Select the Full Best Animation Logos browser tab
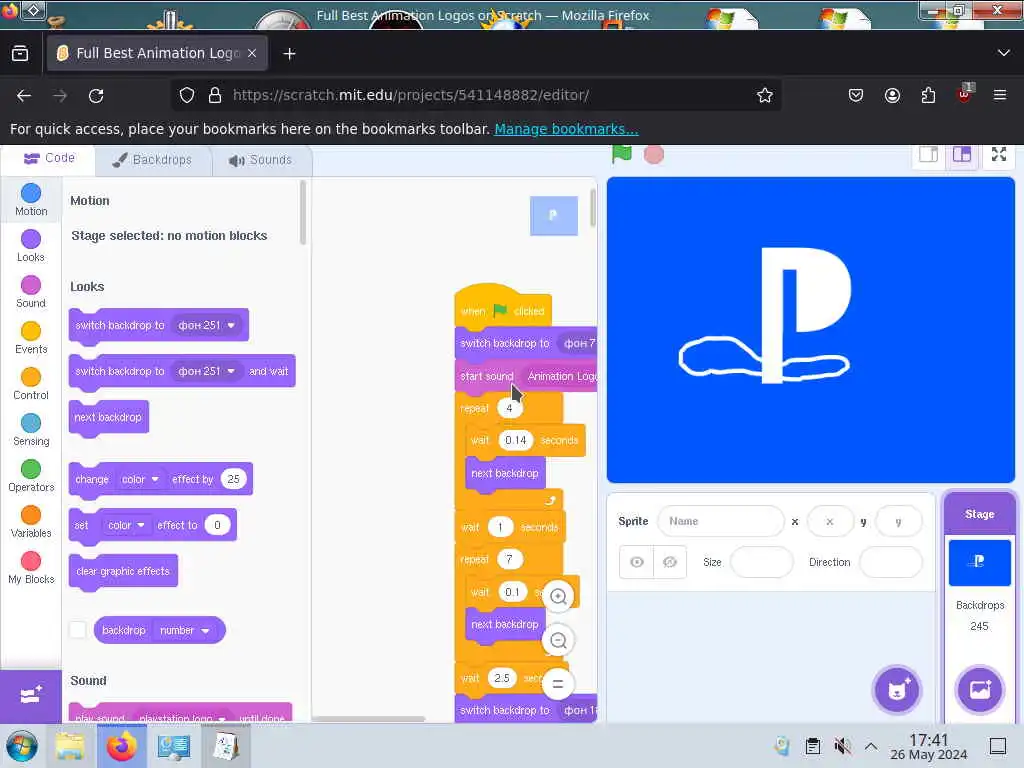This screenshot has width=1024, height=768. click(x=157, y=53)
